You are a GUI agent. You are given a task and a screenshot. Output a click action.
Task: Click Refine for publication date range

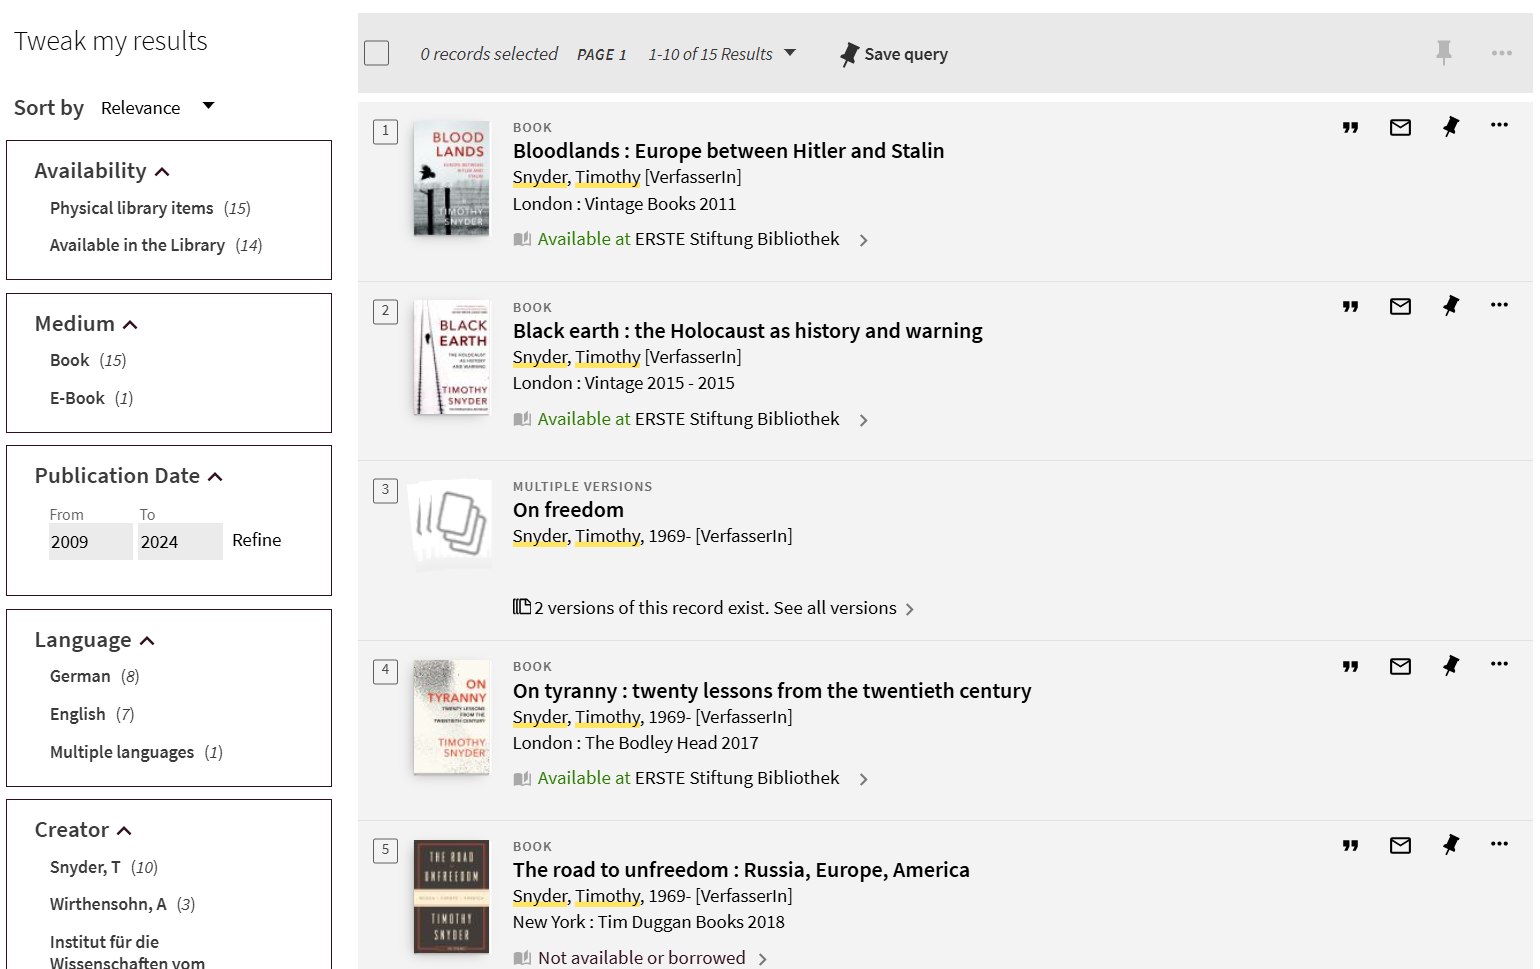coord(257,540)
